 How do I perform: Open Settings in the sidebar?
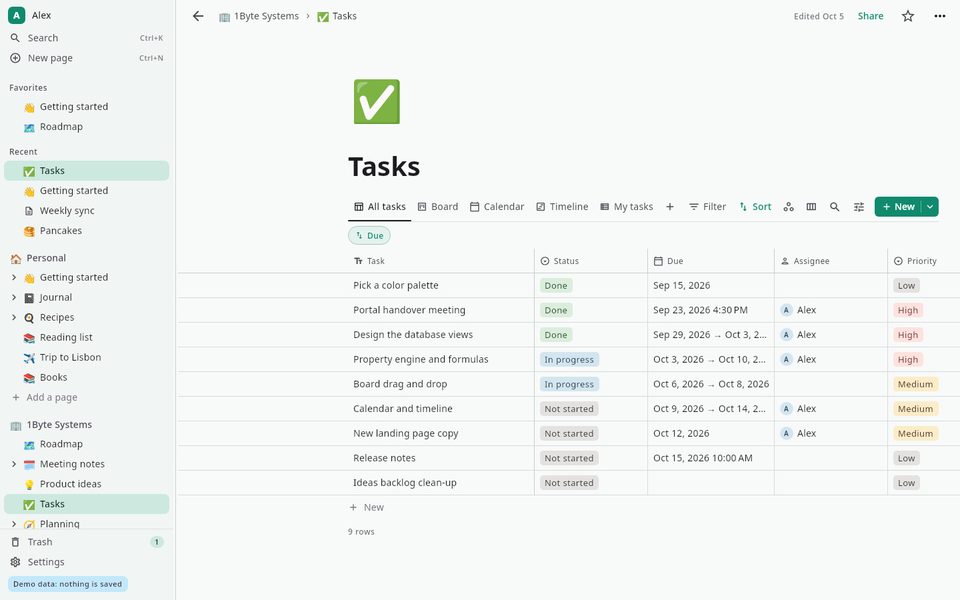(86, 562)
